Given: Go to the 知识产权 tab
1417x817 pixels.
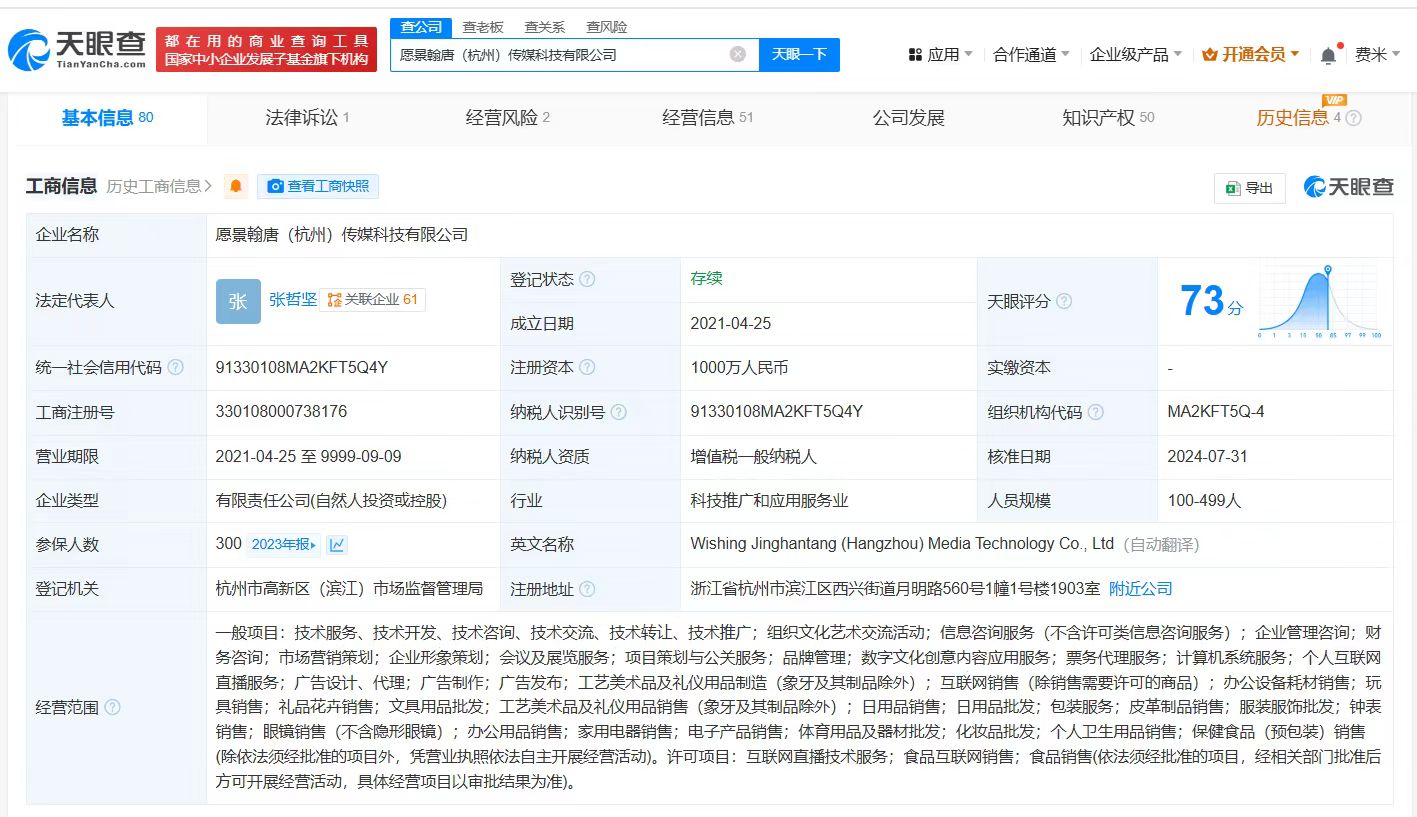Looking at the screenshot, I should coord(1108,118).
